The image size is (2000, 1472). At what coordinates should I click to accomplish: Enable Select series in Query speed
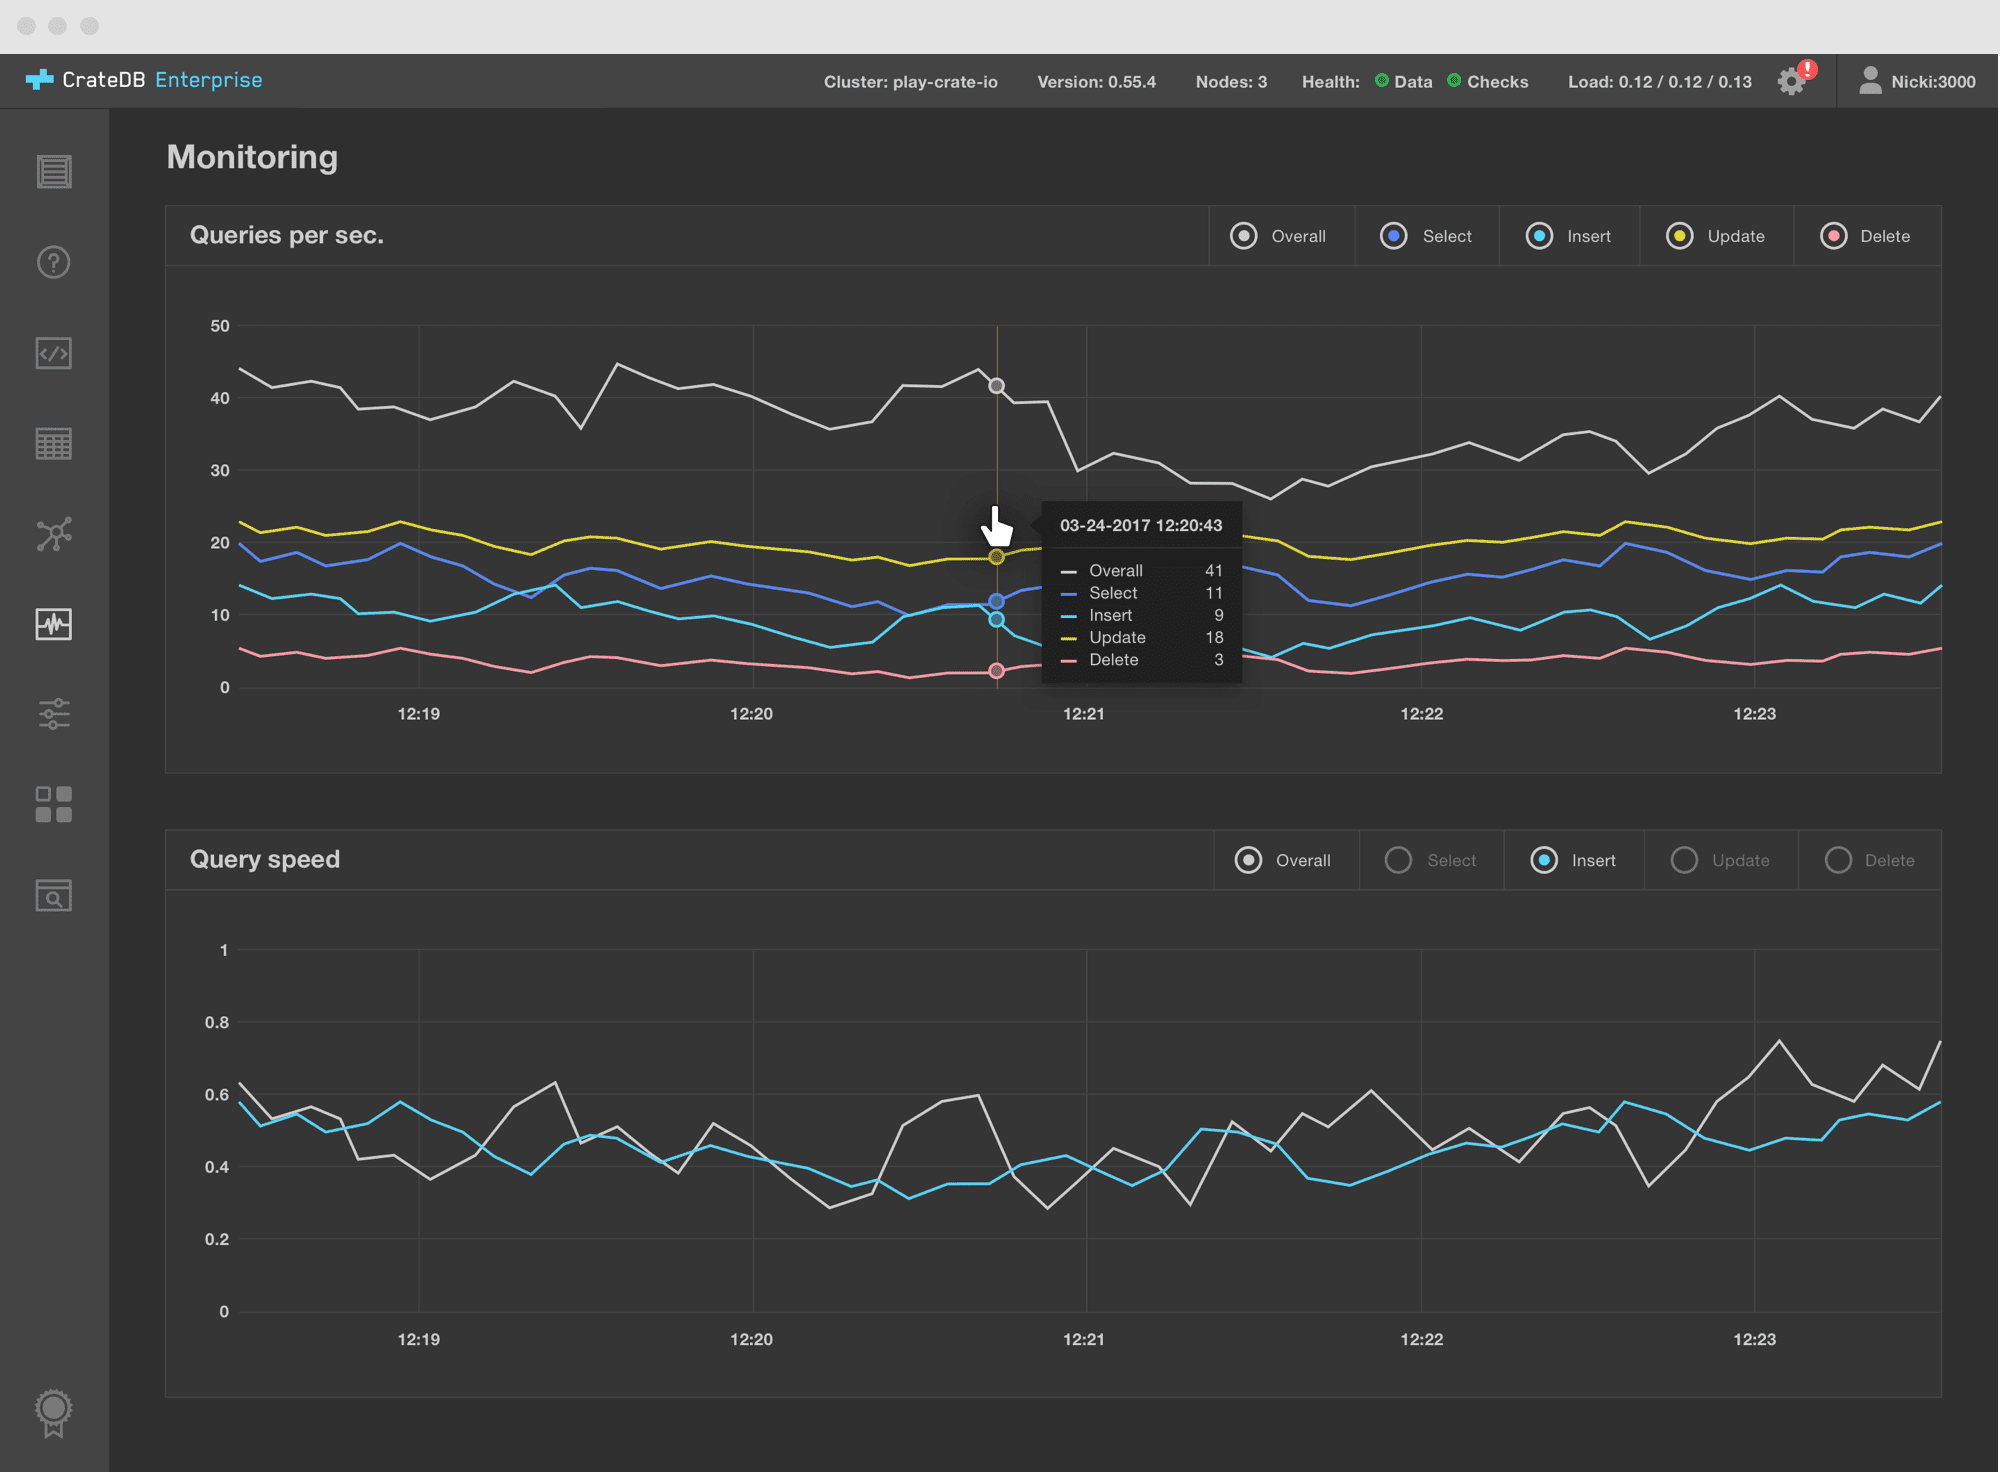(x=1398, y=860)
